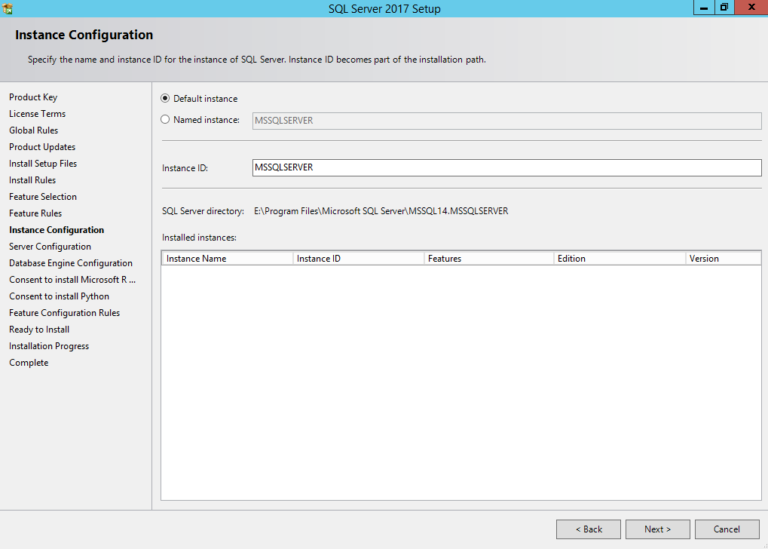Viewport: 768px width, 549px height.
Task: Select the Default instance radio button
Action: click(x=165, y=98)
